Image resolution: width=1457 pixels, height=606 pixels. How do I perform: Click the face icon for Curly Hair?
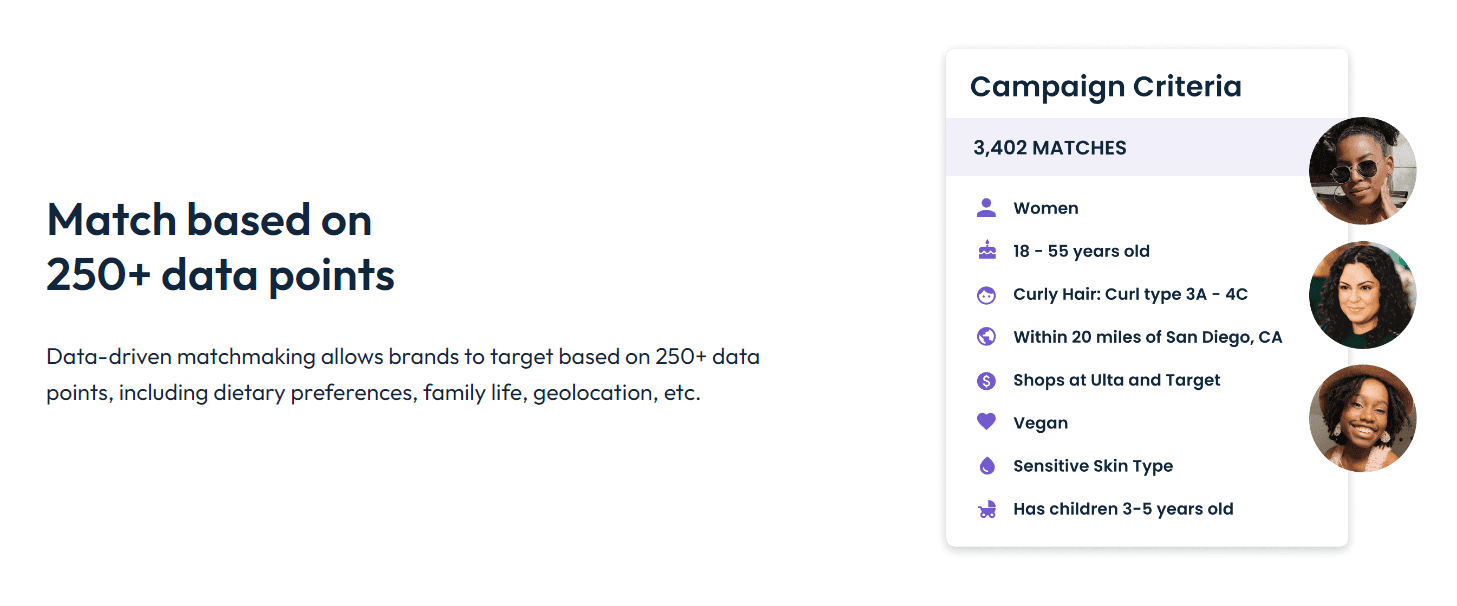tap(986, 295)
